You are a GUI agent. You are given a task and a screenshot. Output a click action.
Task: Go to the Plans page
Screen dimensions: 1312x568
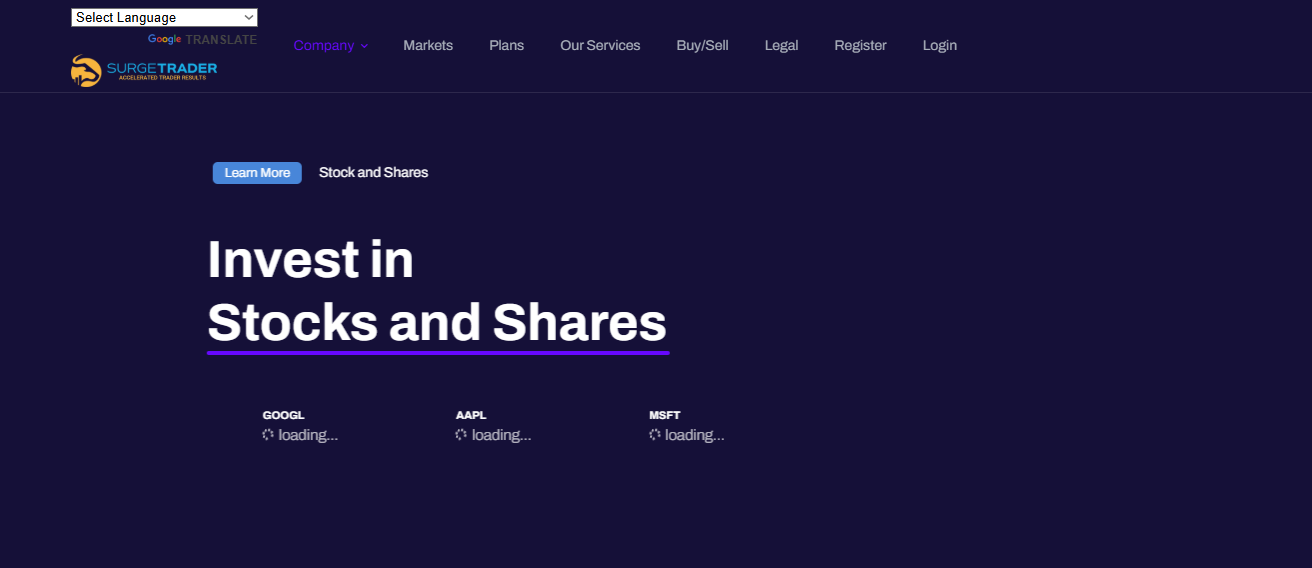pyautogui.click(x=506, y=45)
